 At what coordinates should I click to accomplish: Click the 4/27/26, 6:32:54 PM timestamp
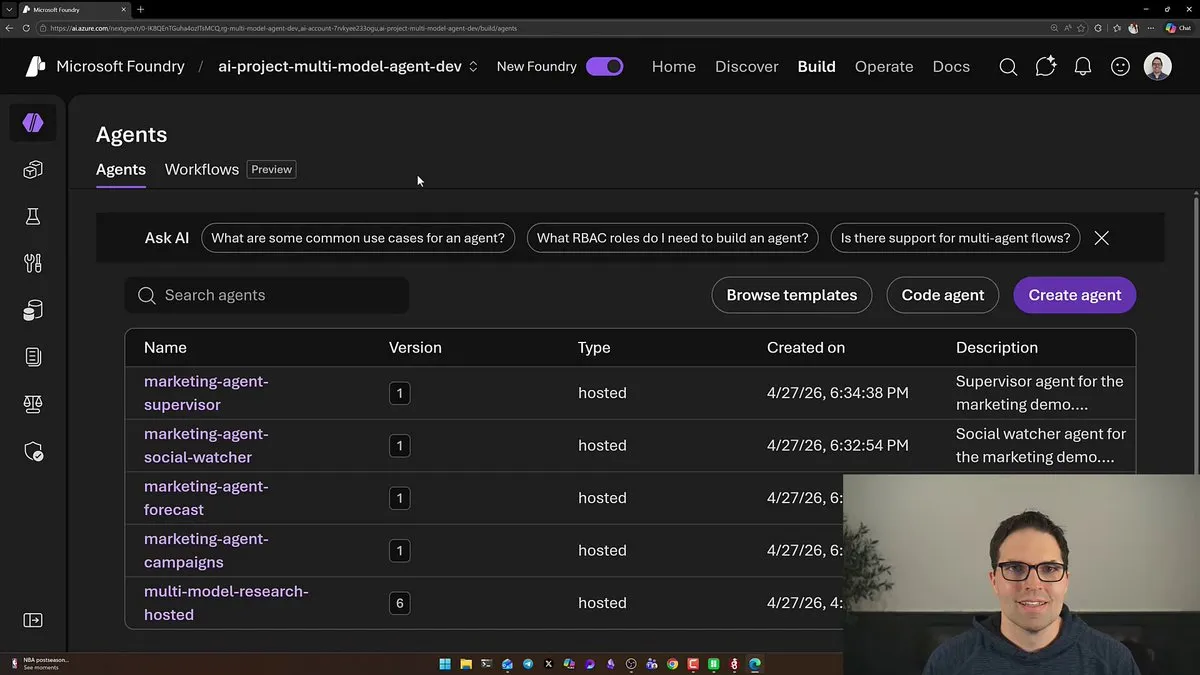pos(838,446)
